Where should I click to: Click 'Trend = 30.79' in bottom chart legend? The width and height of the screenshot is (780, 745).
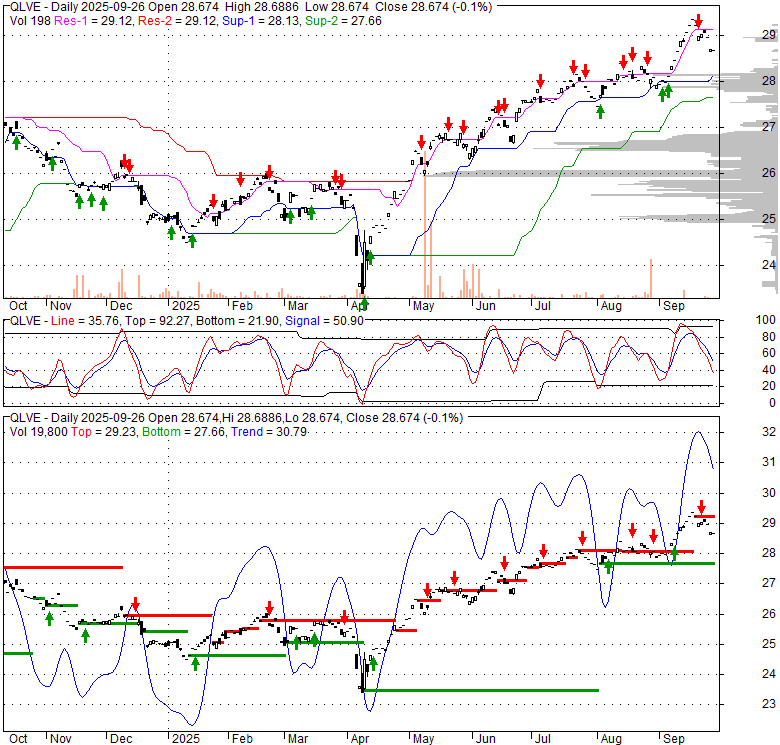[269, 432]
